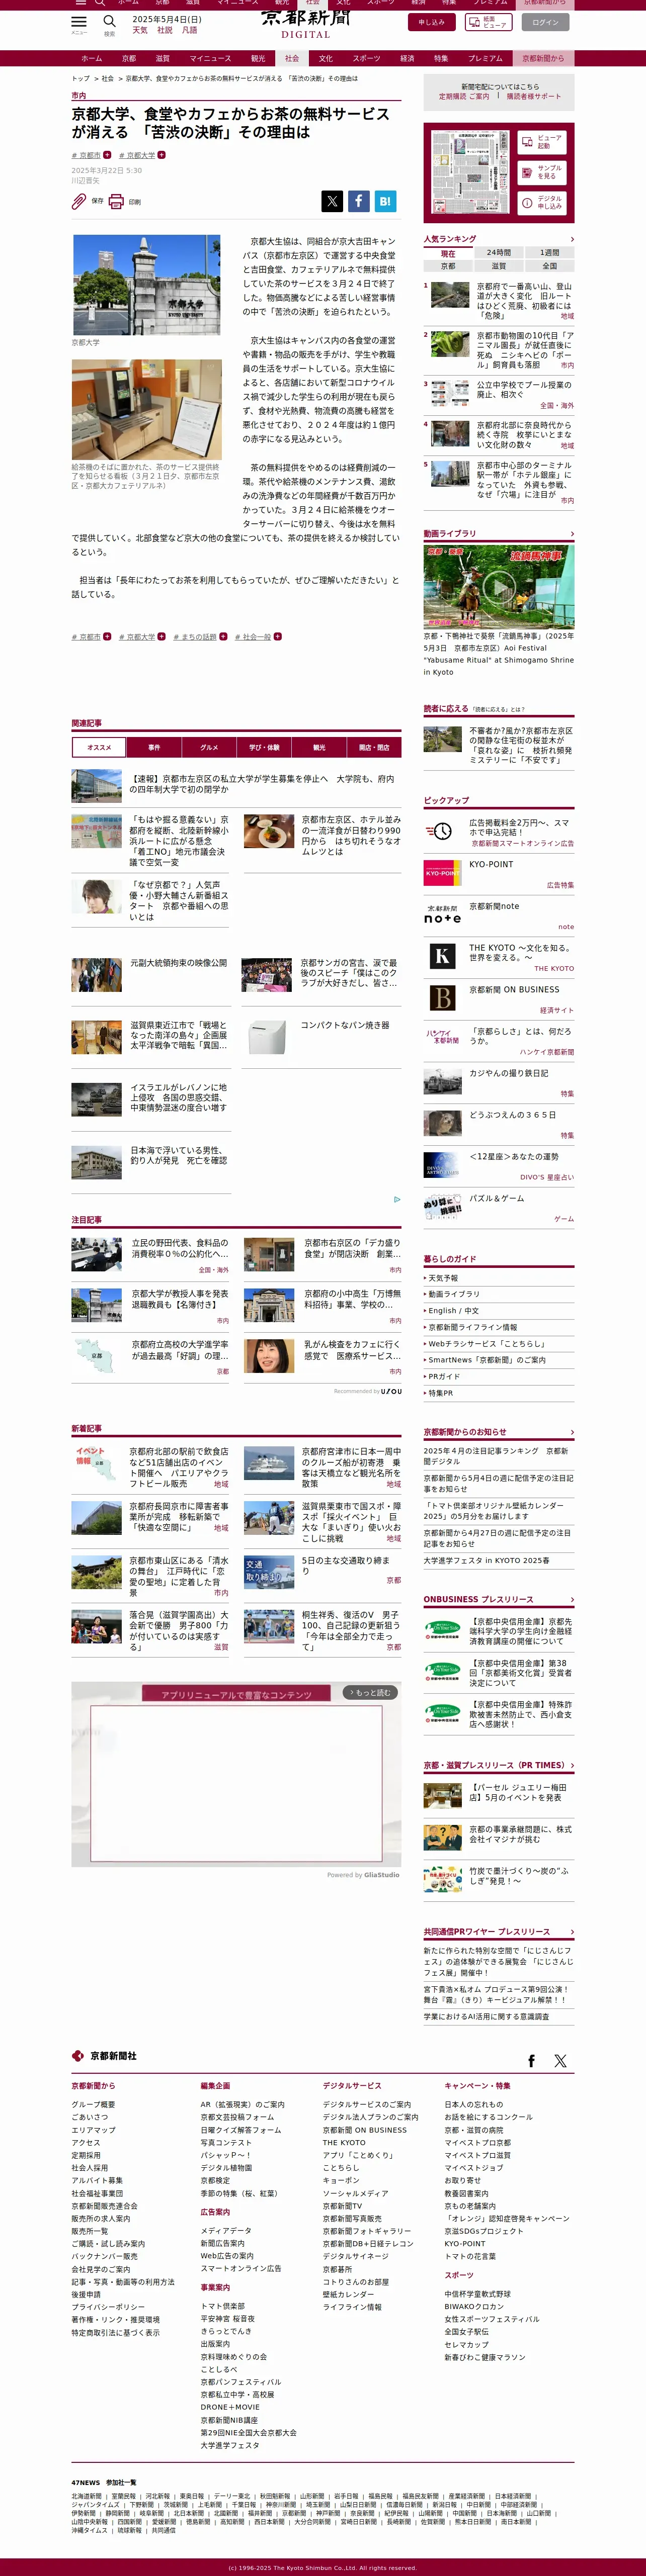Open マイニュース in main navigation
The width and height of the screenshot is (646, 2576).
click(210, 58)
